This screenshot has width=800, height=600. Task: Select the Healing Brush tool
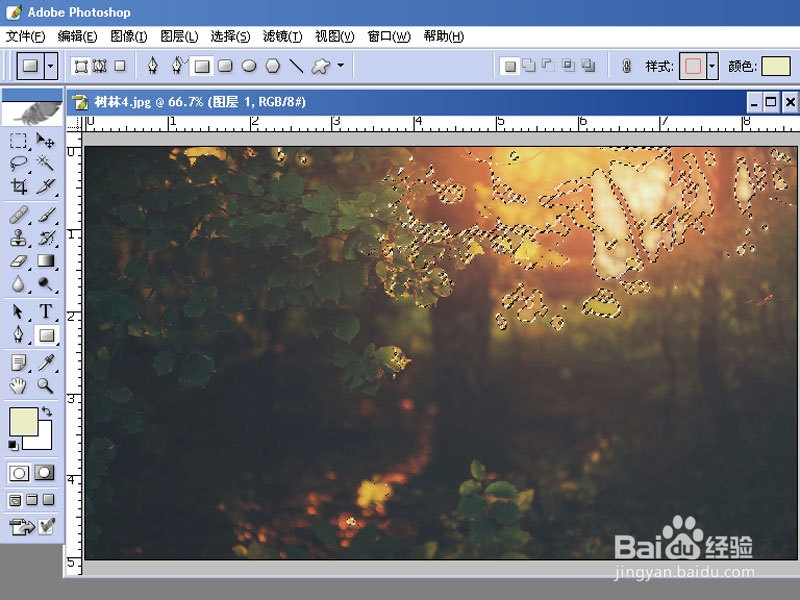pyautogui.click(x=18, y=215)
